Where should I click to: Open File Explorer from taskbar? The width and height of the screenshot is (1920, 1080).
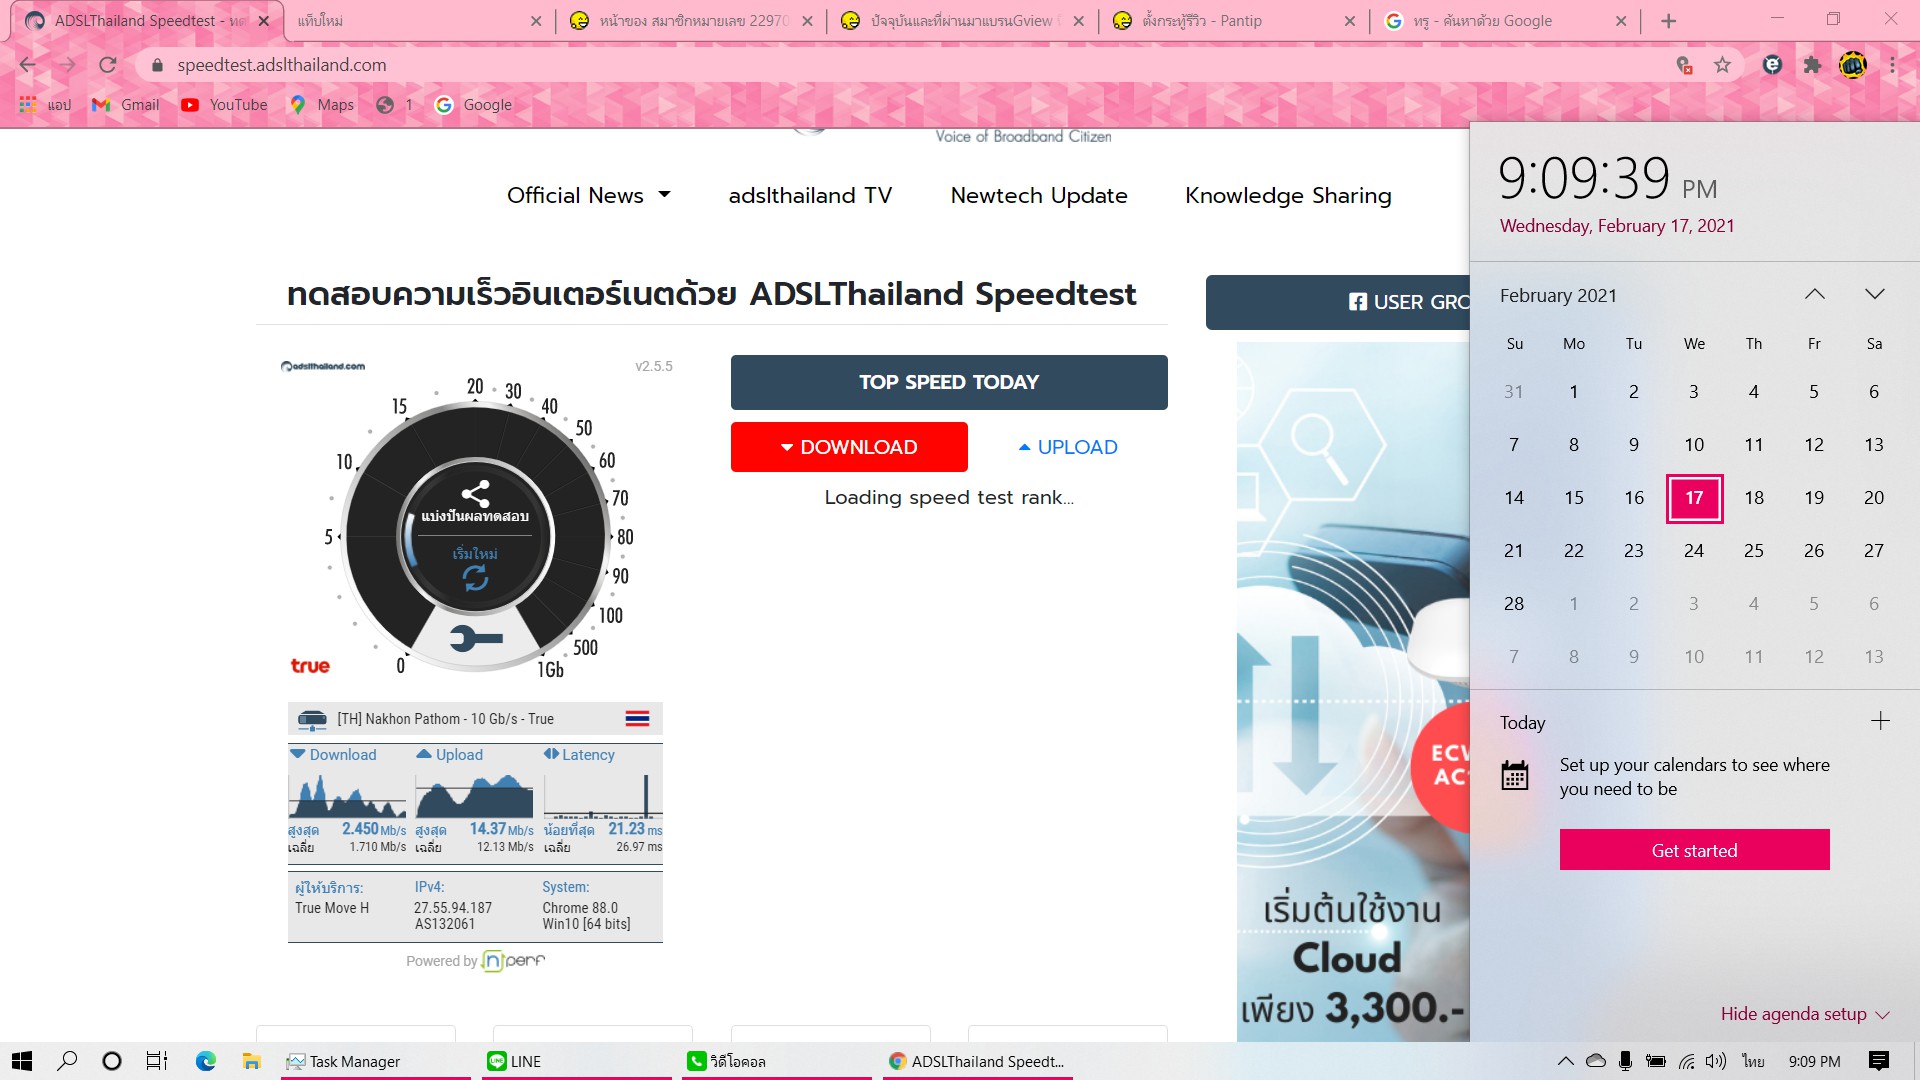click(251, 1061)
